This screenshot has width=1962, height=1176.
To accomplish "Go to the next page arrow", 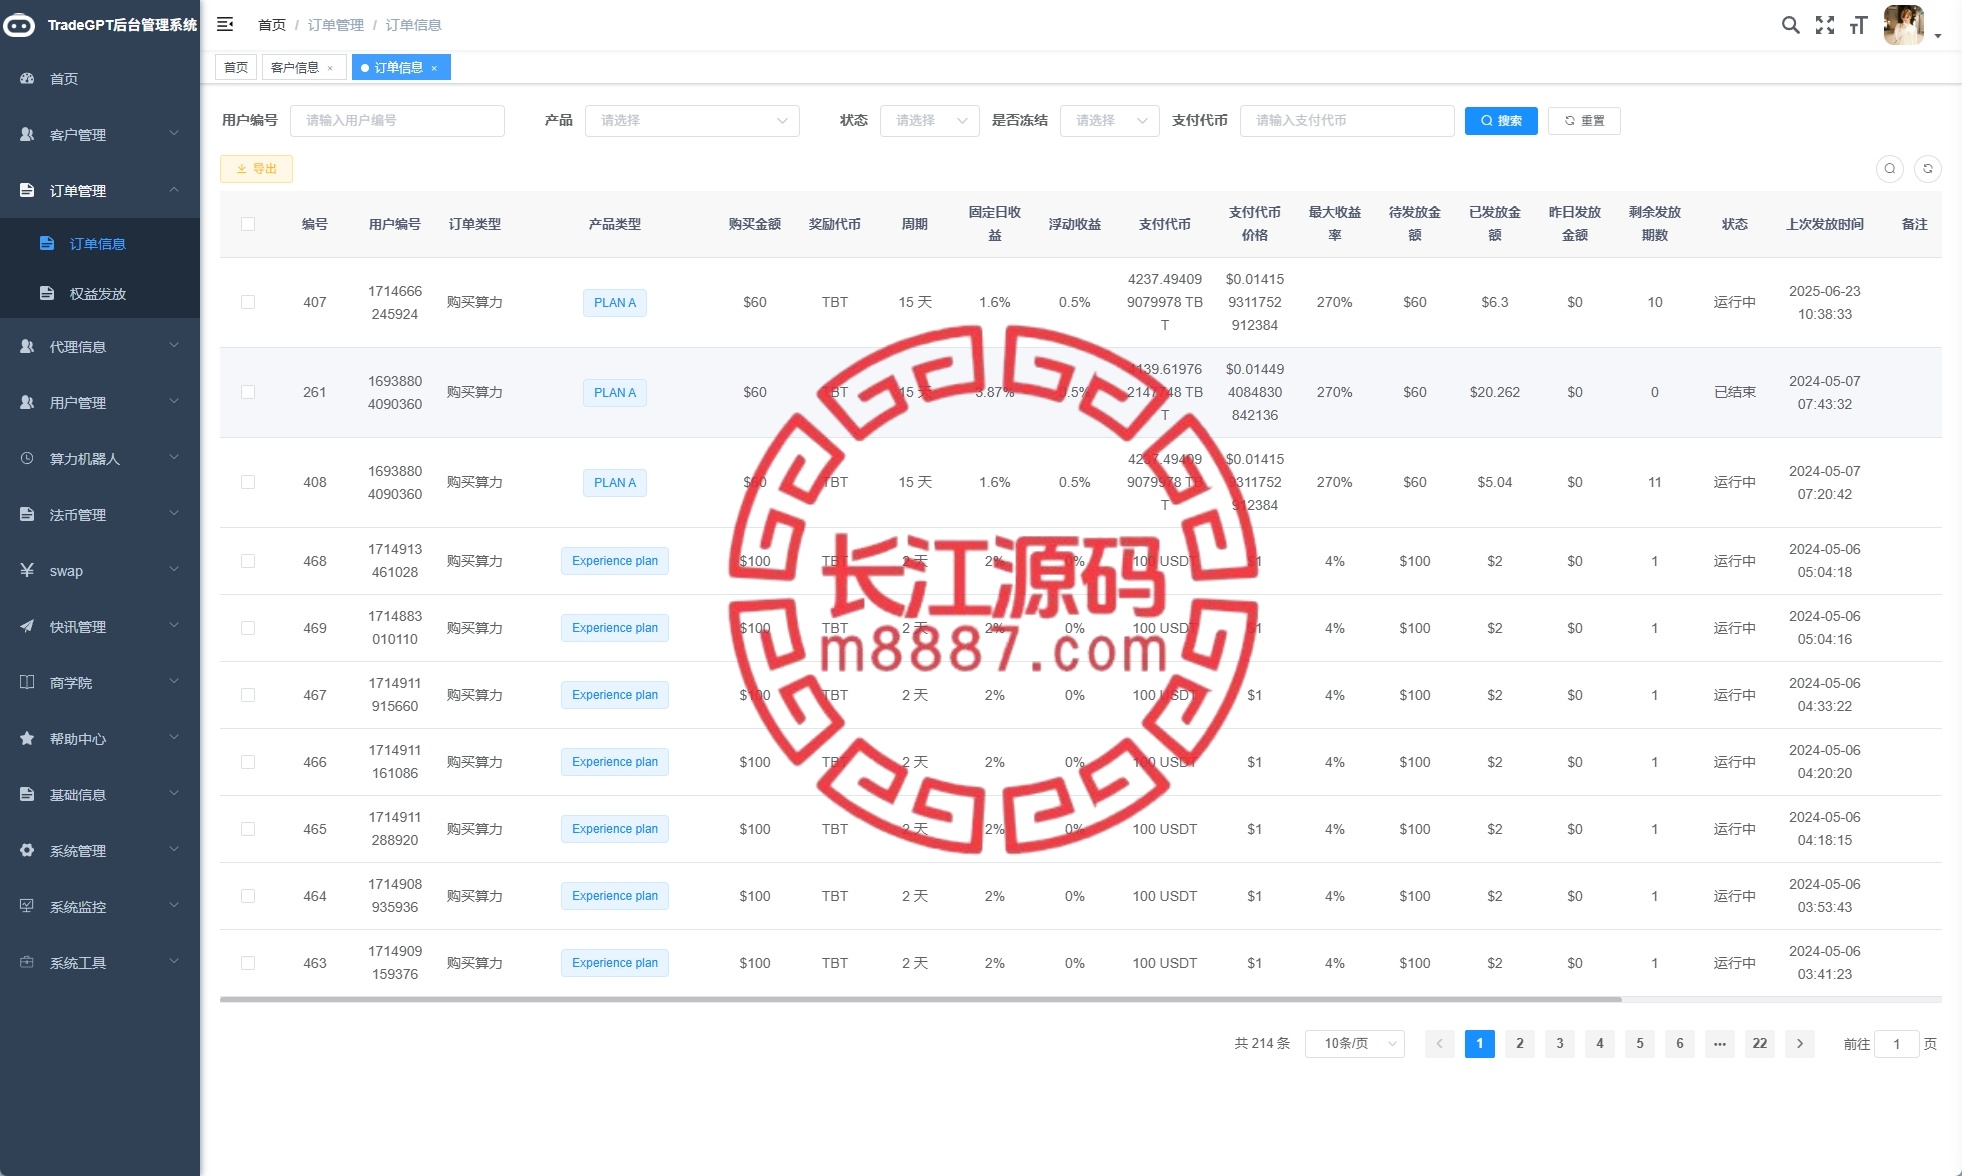I will tap(1800, 1043).
